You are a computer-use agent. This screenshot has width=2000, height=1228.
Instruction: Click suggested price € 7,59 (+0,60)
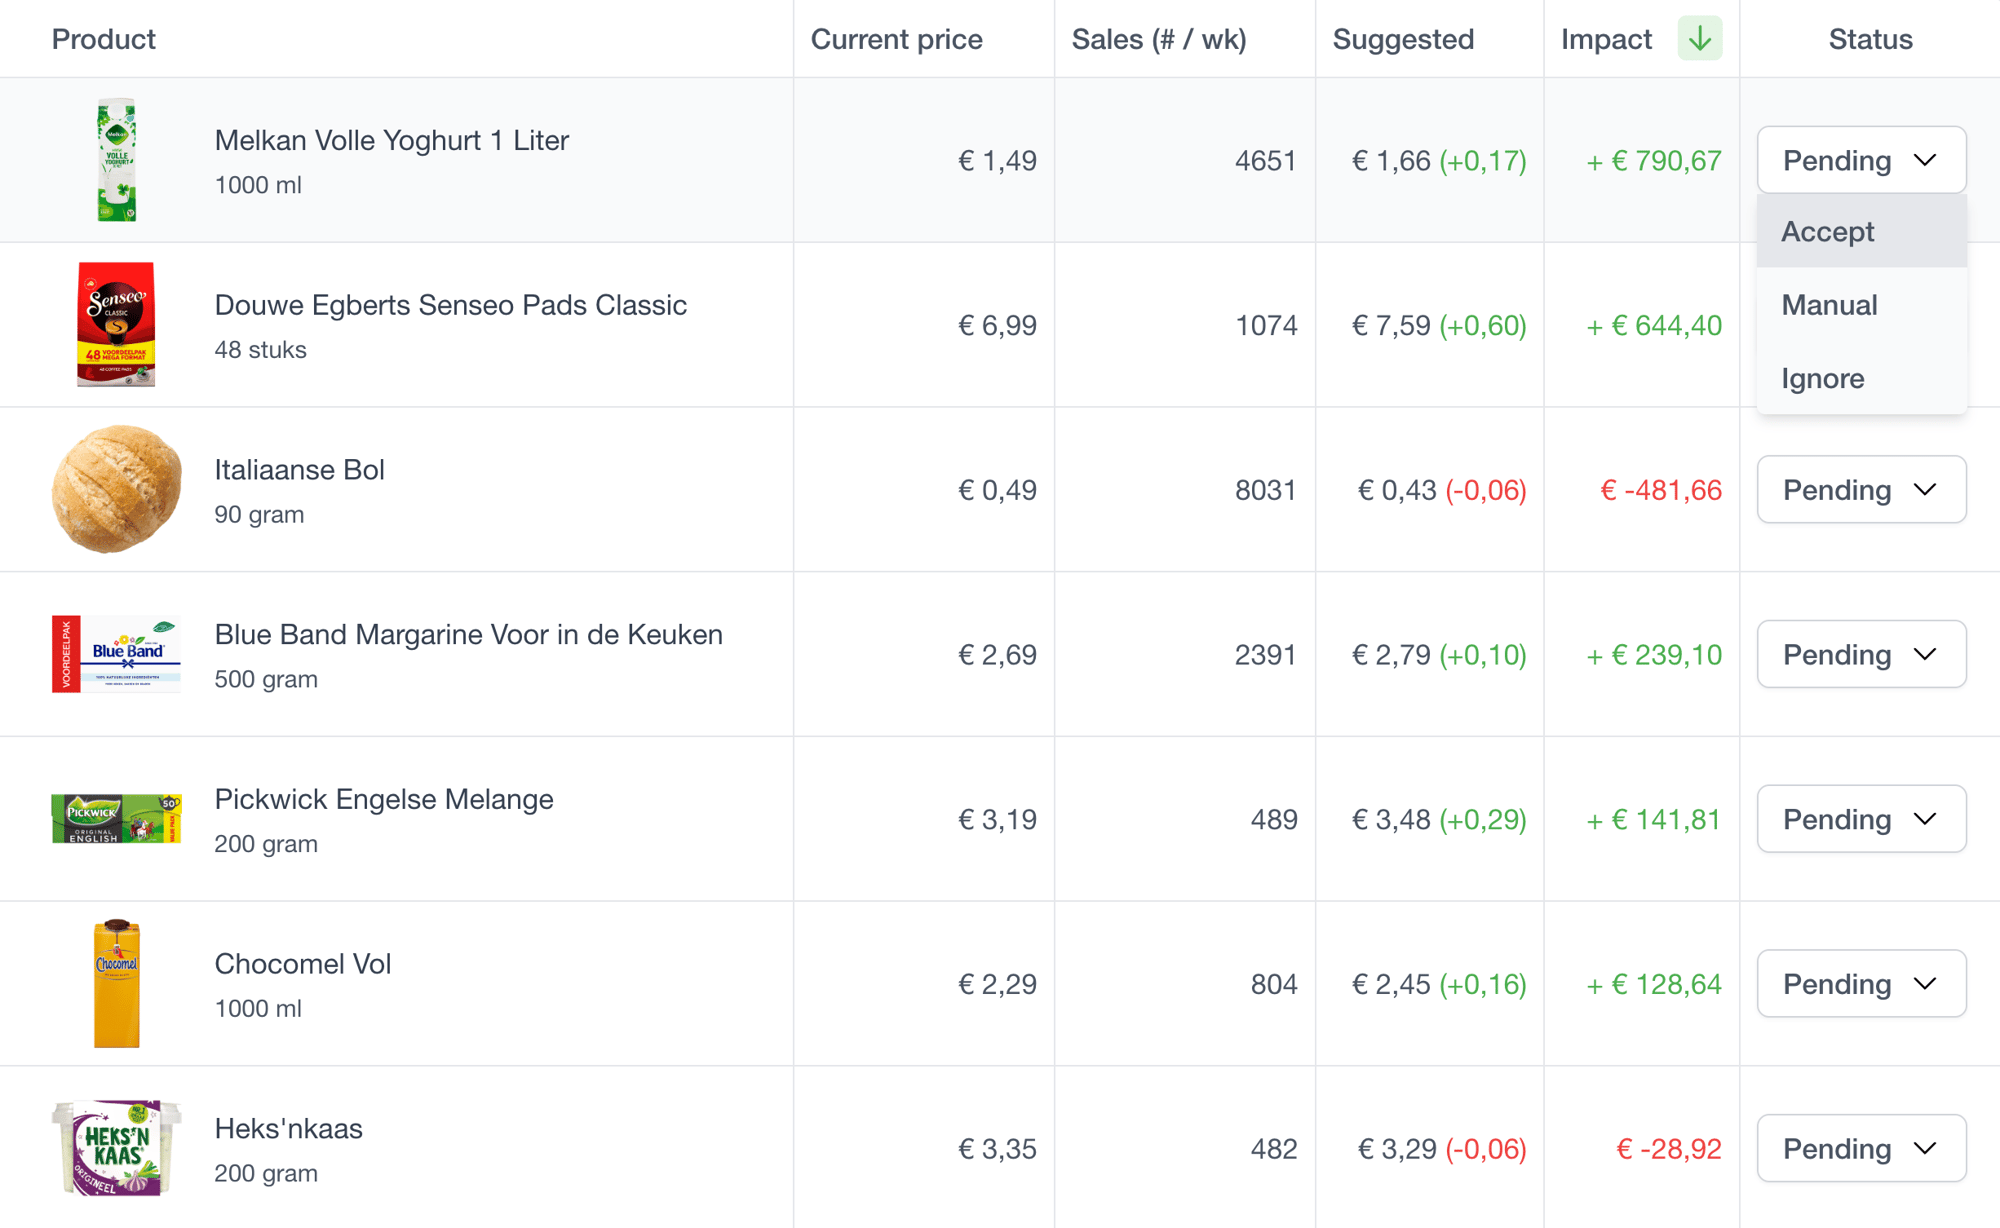click(x=1439, y=325)
